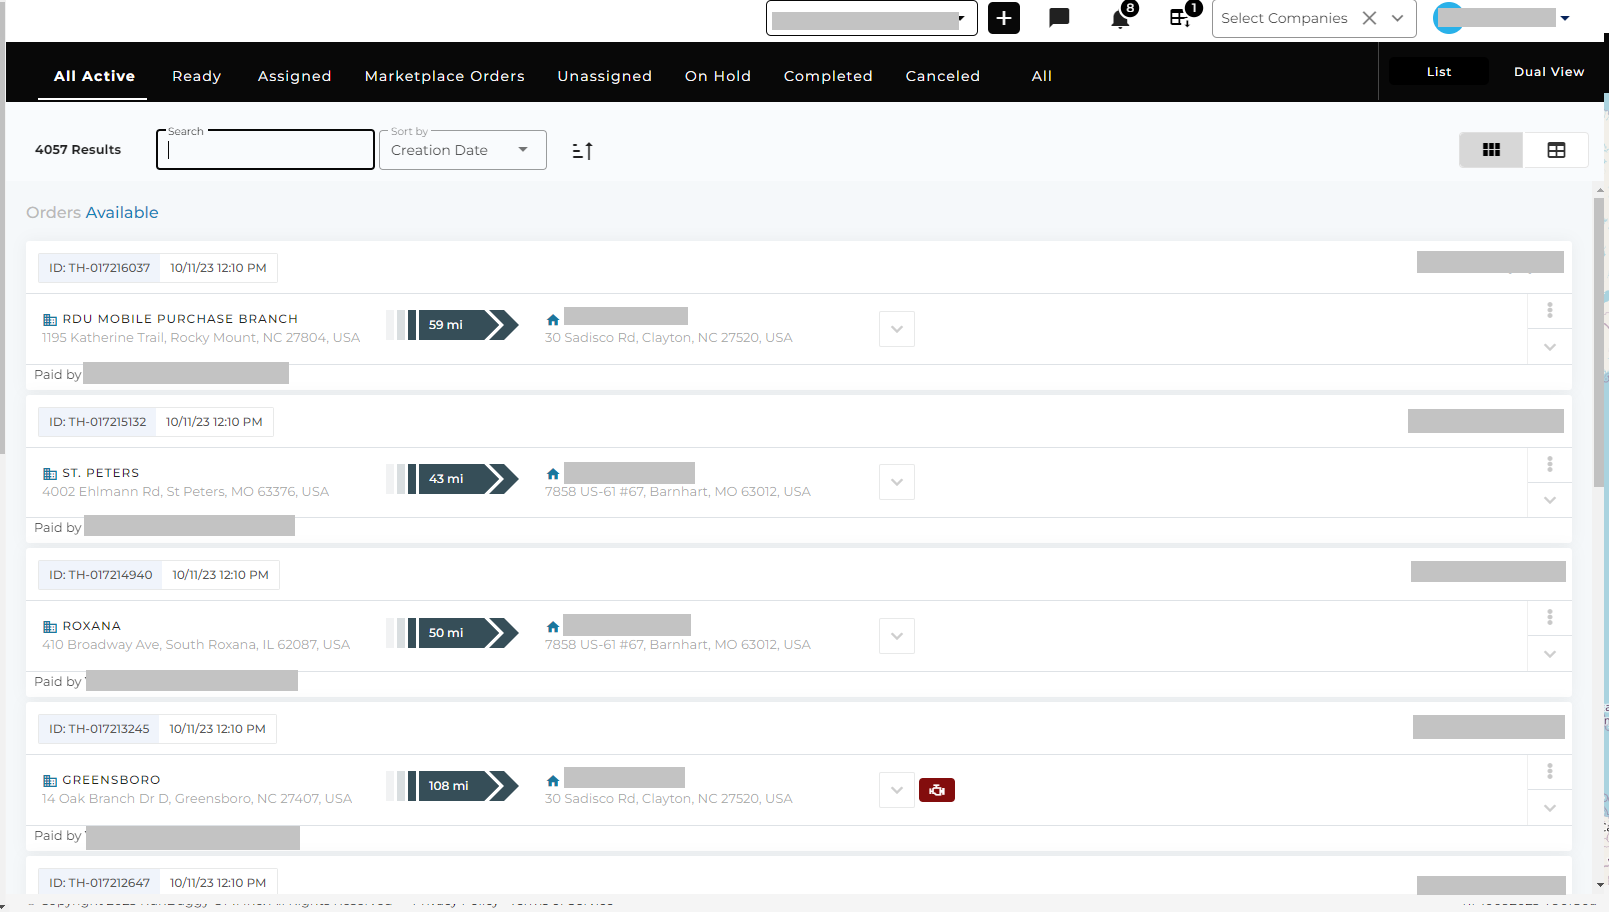The image size is (1609, 912).
Task: Open the All orders tab
Action: point(1042,76)
